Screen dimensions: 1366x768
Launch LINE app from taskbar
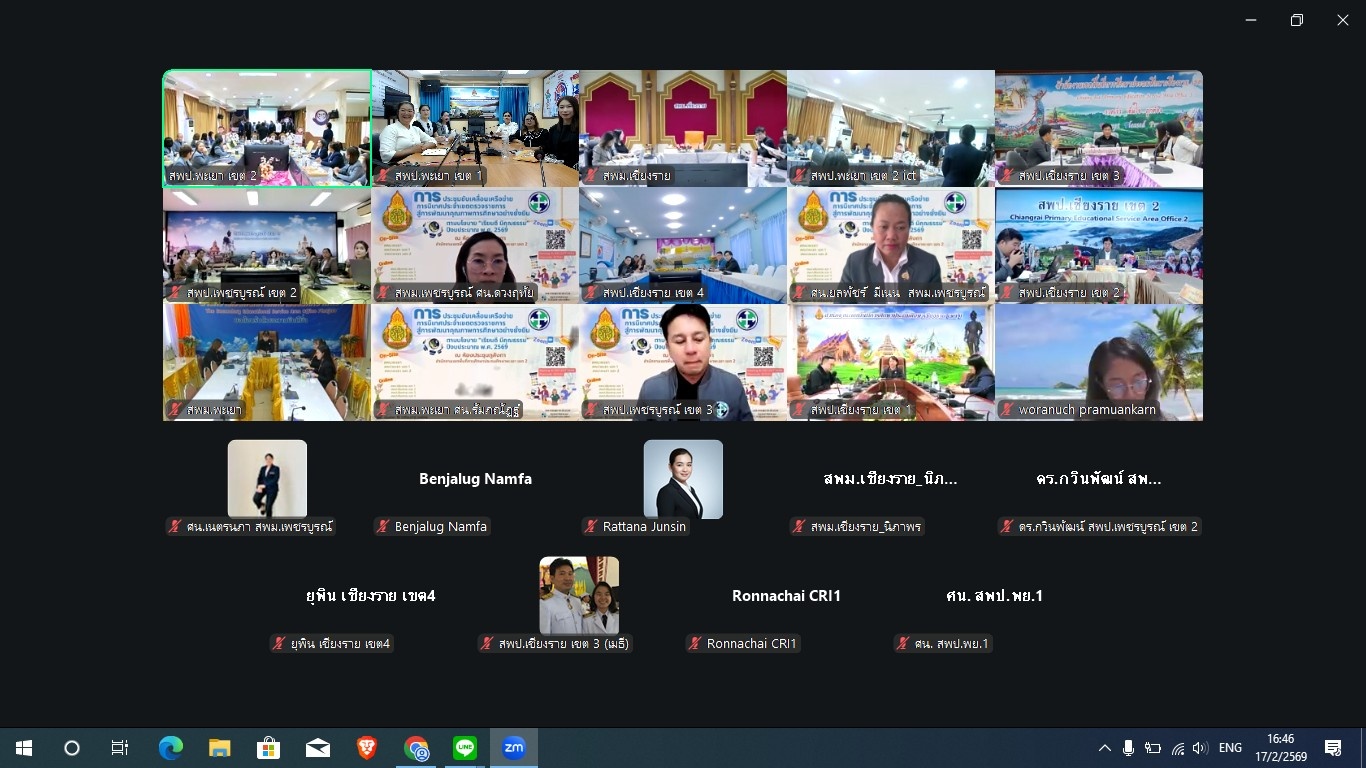[465, 748]
